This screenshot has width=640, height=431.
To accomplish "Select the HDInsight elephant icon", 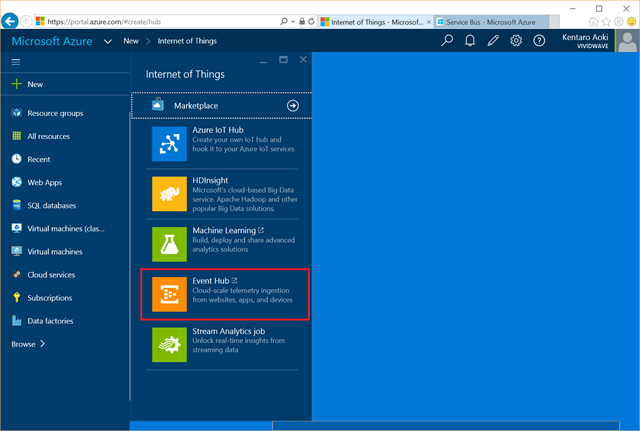I will click(x=169, y=194).
